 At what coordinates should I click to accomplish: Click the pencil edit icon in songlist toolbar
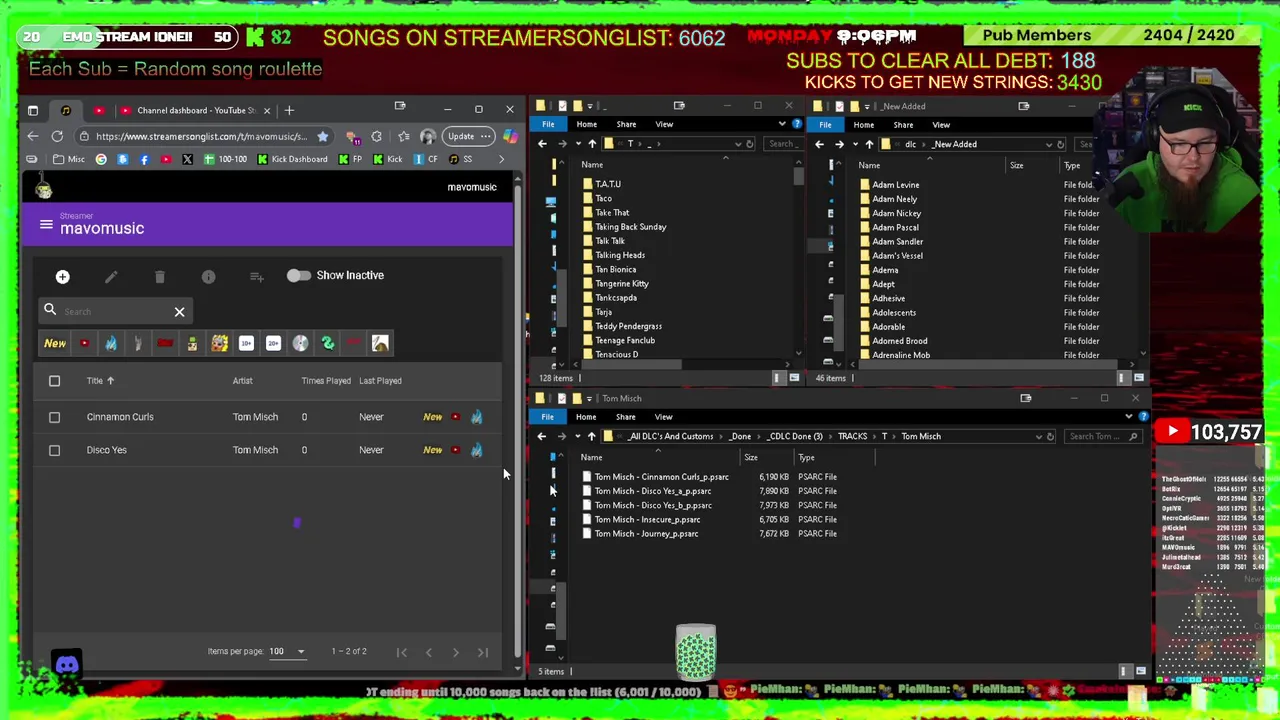click(111, 277)
